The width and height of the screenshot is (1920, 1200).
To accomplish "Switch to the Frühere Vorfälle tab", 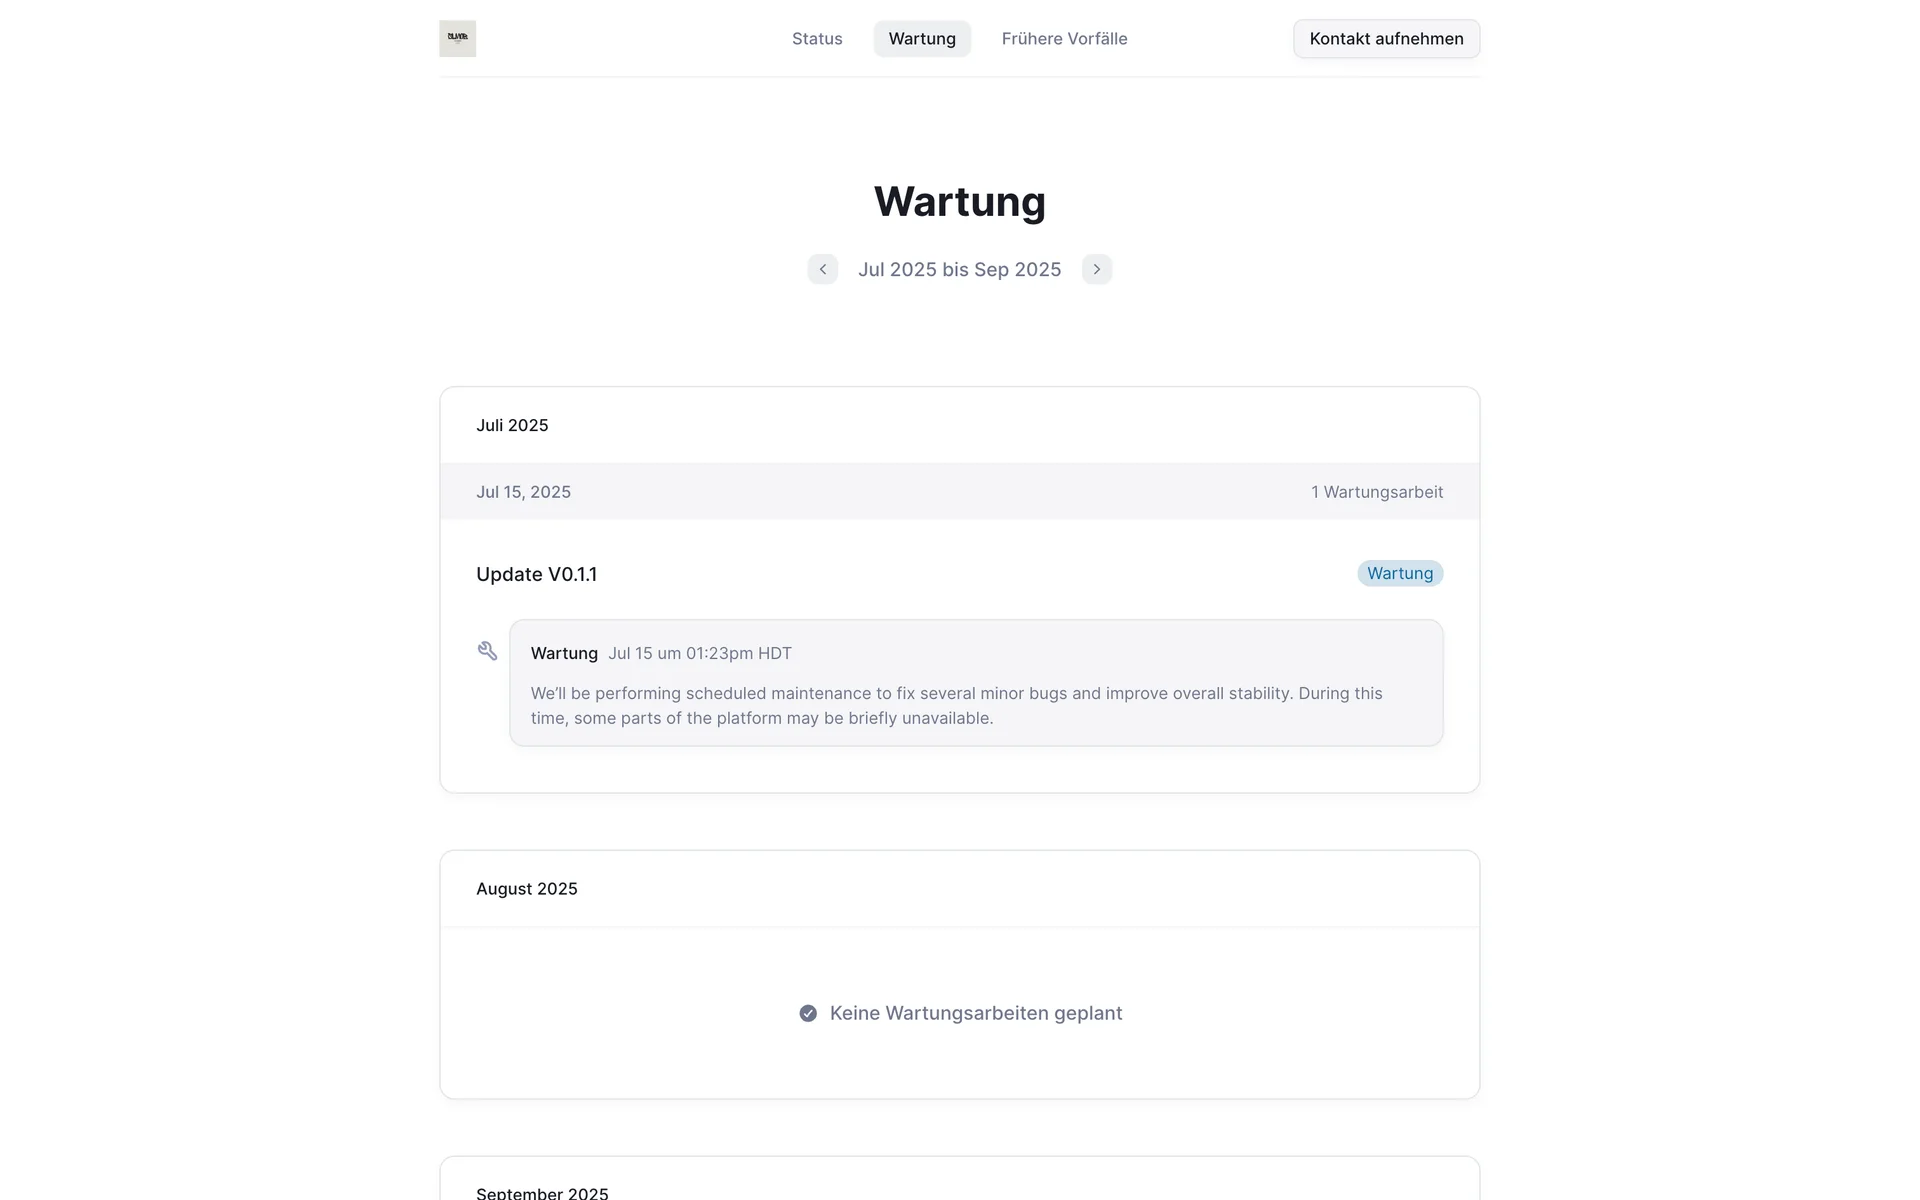I will 1064,39.
